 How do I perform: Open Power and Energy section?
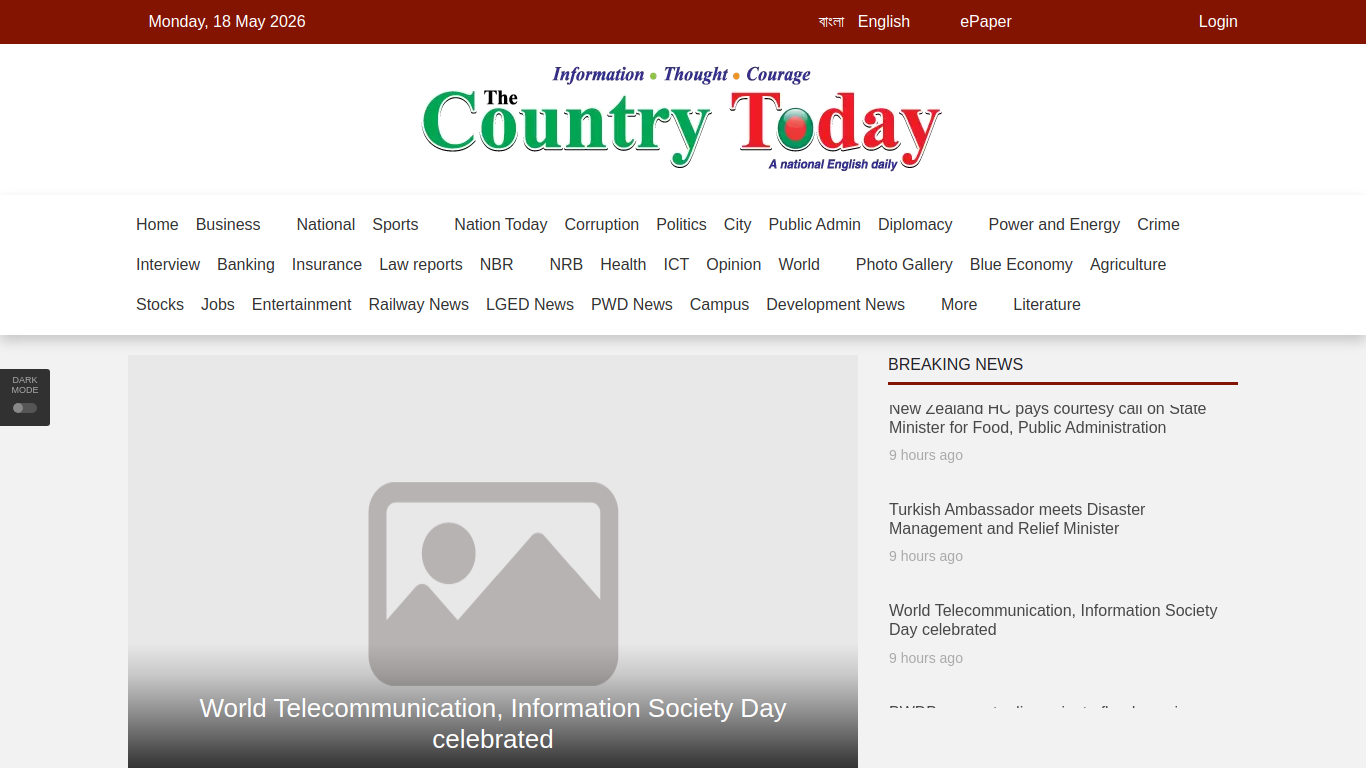(x=1054, y=225)
